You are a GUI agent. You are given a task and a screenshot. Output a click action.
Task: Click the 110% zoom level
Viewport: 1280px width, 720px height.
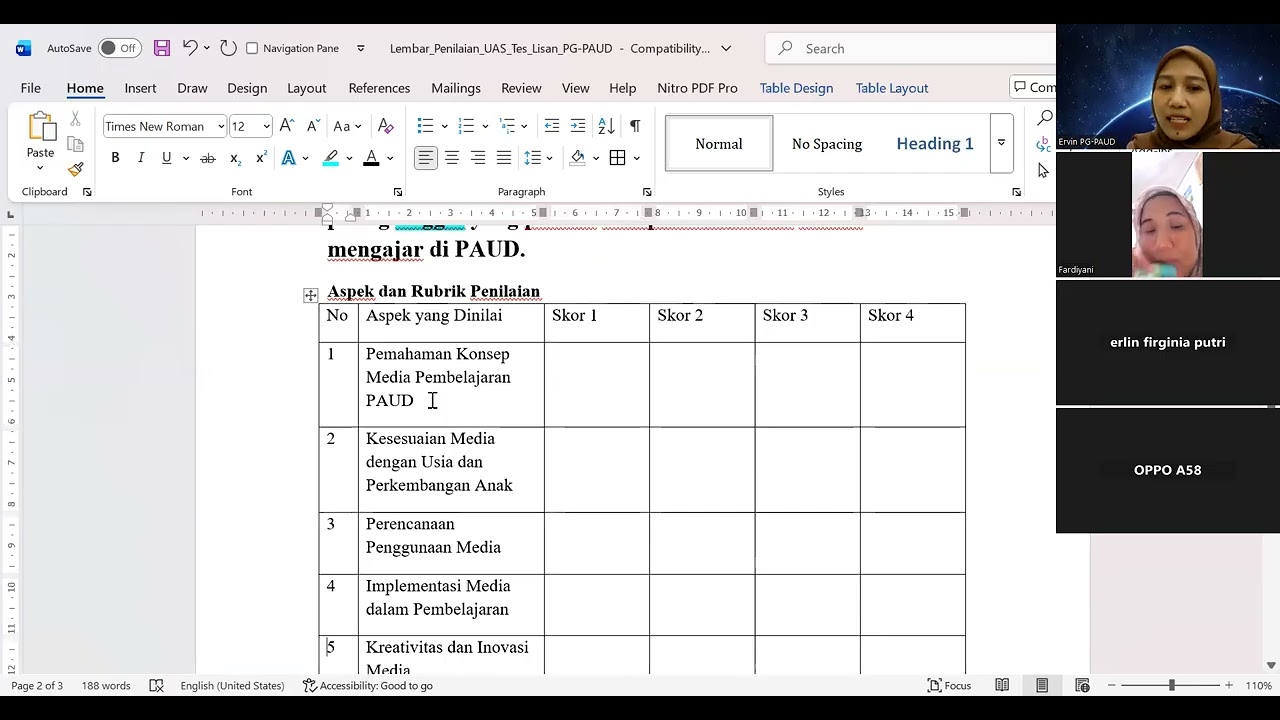tap(1258, 685)
